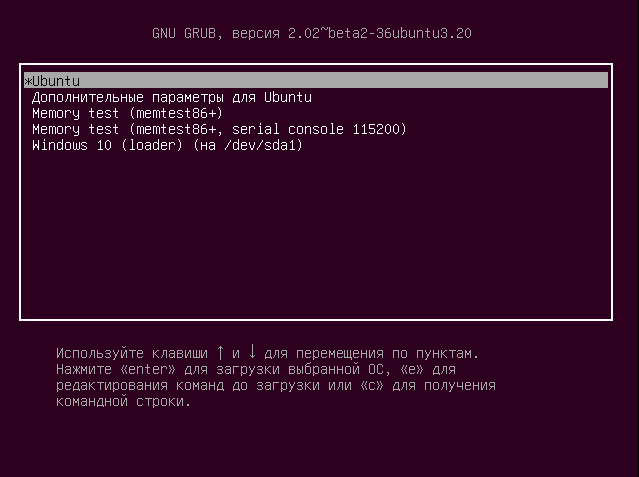
Task: Click the «enter» key hint
Action: [x=147, y=369]
